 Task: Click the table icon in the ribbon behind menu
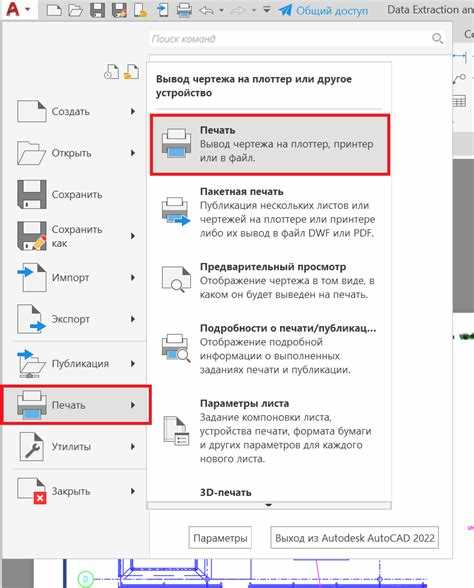[459, 101]
